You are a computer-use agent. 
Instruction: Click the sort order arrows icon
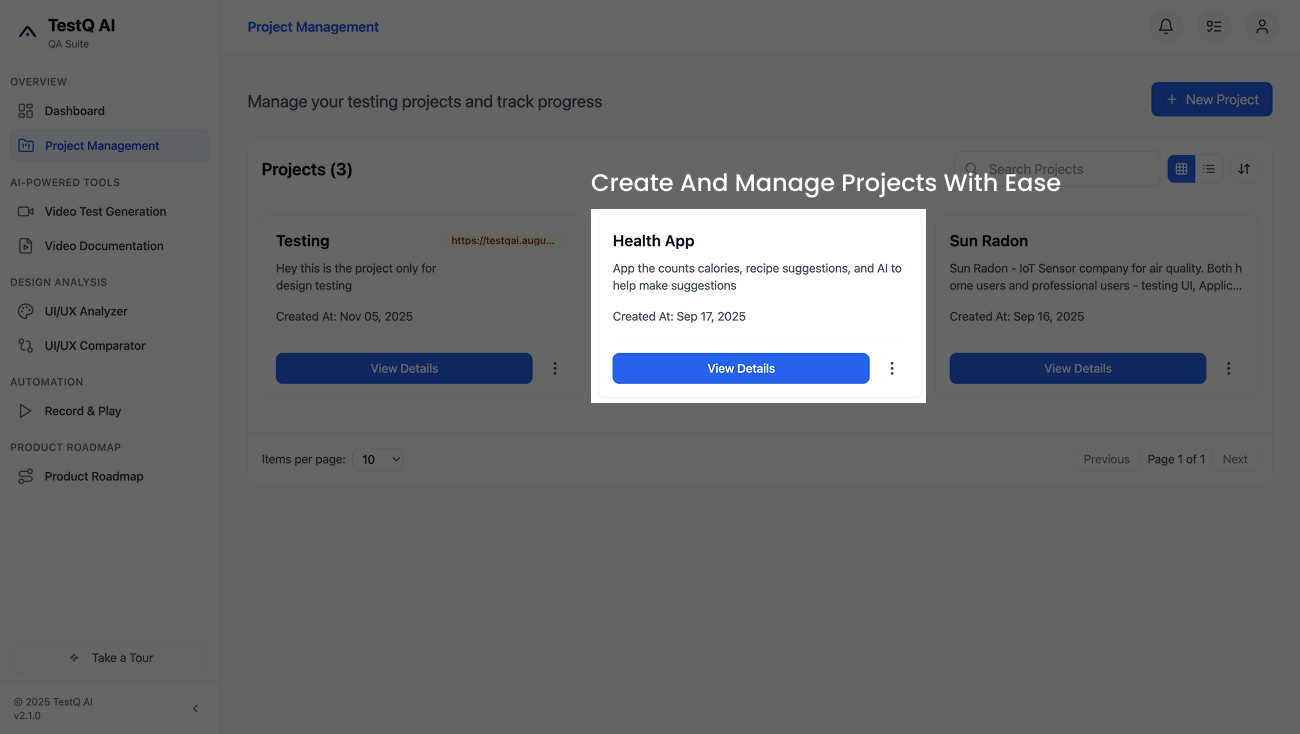(x=1244, y=169)
